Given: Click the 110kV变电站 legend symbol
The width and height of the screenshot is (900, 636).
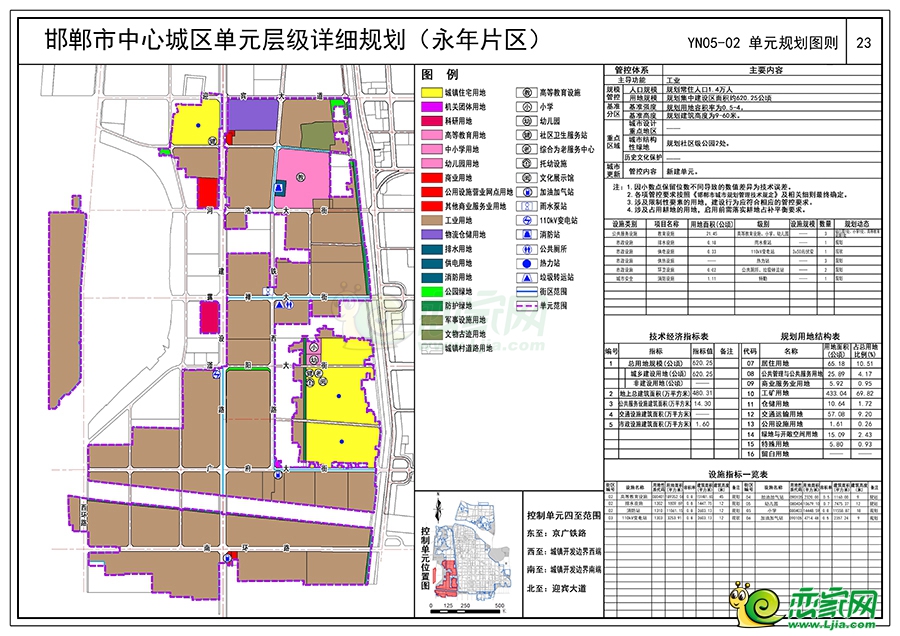Looking at the screenshot, I should [526, 220].
